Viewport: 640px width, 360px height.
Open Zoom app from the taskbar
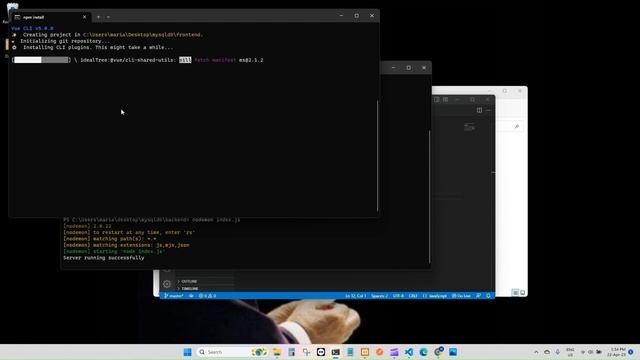[321, 352]
